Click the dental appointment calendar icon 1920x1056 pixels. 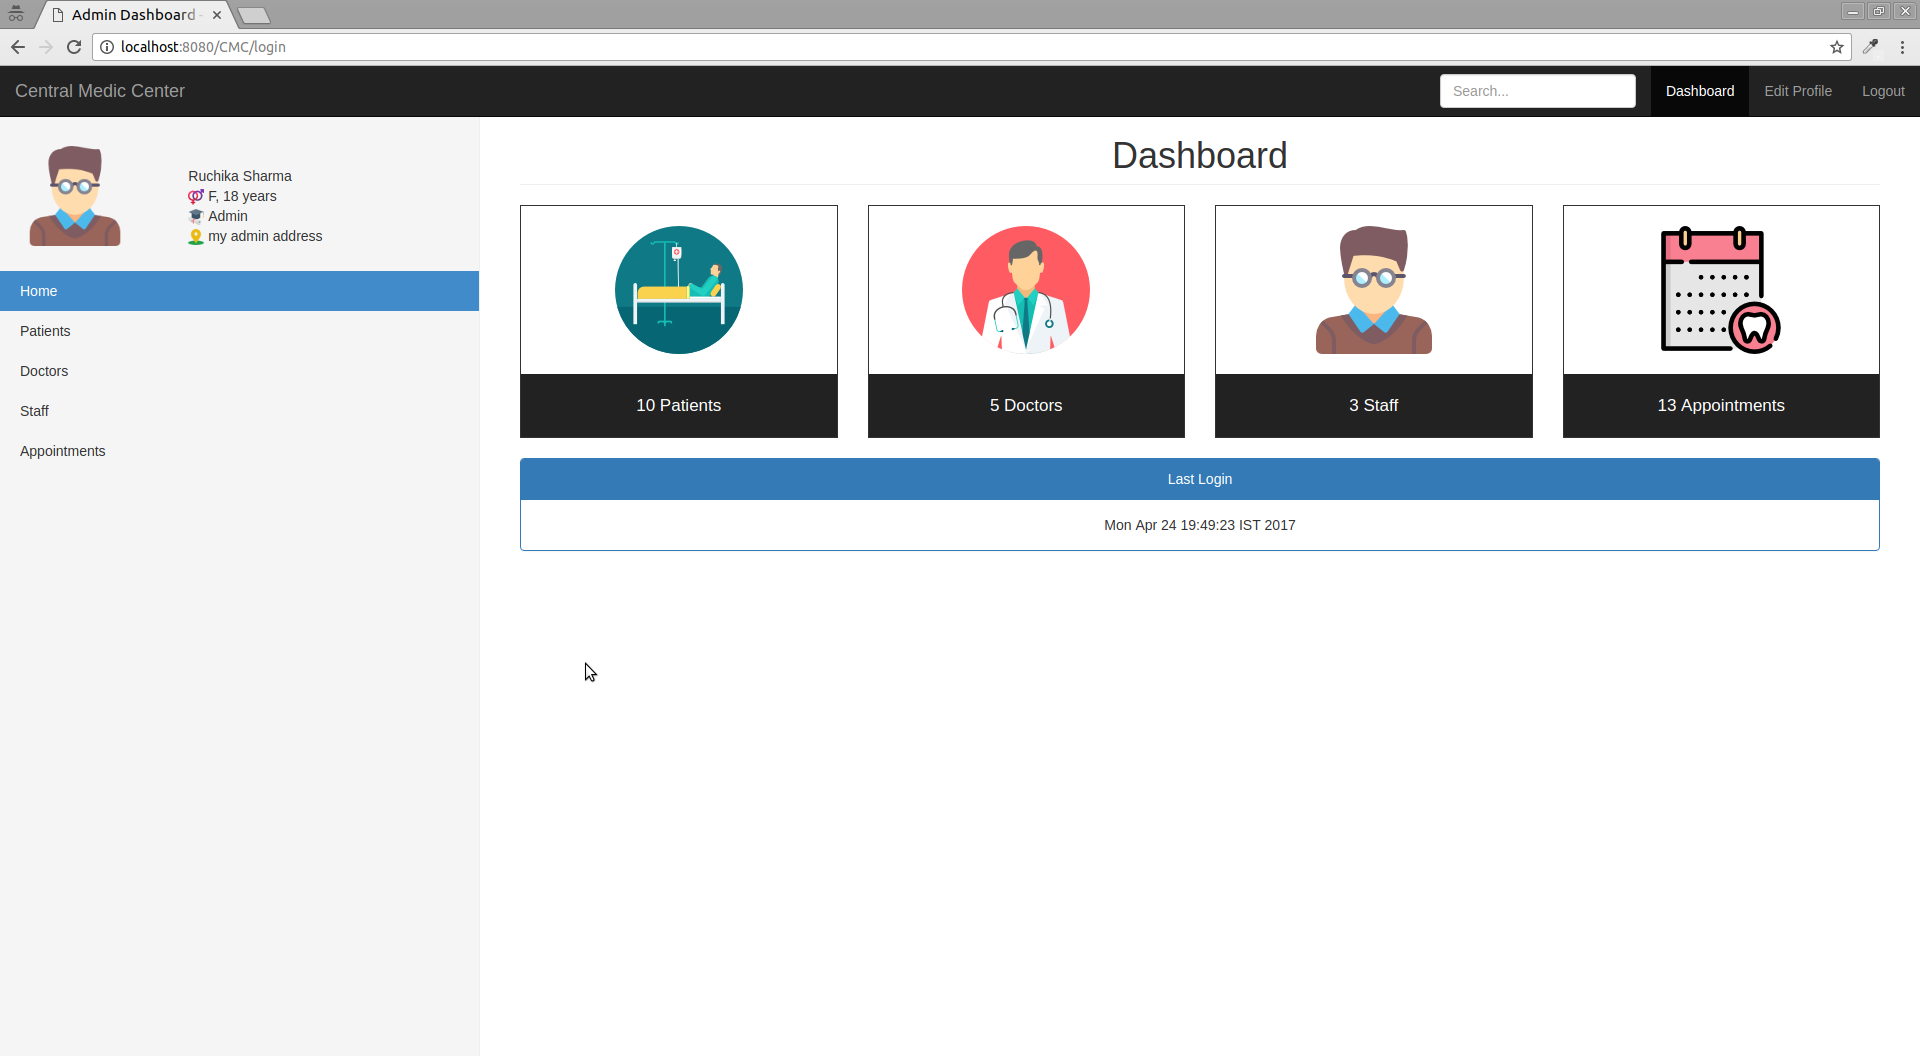point(1720,290)
